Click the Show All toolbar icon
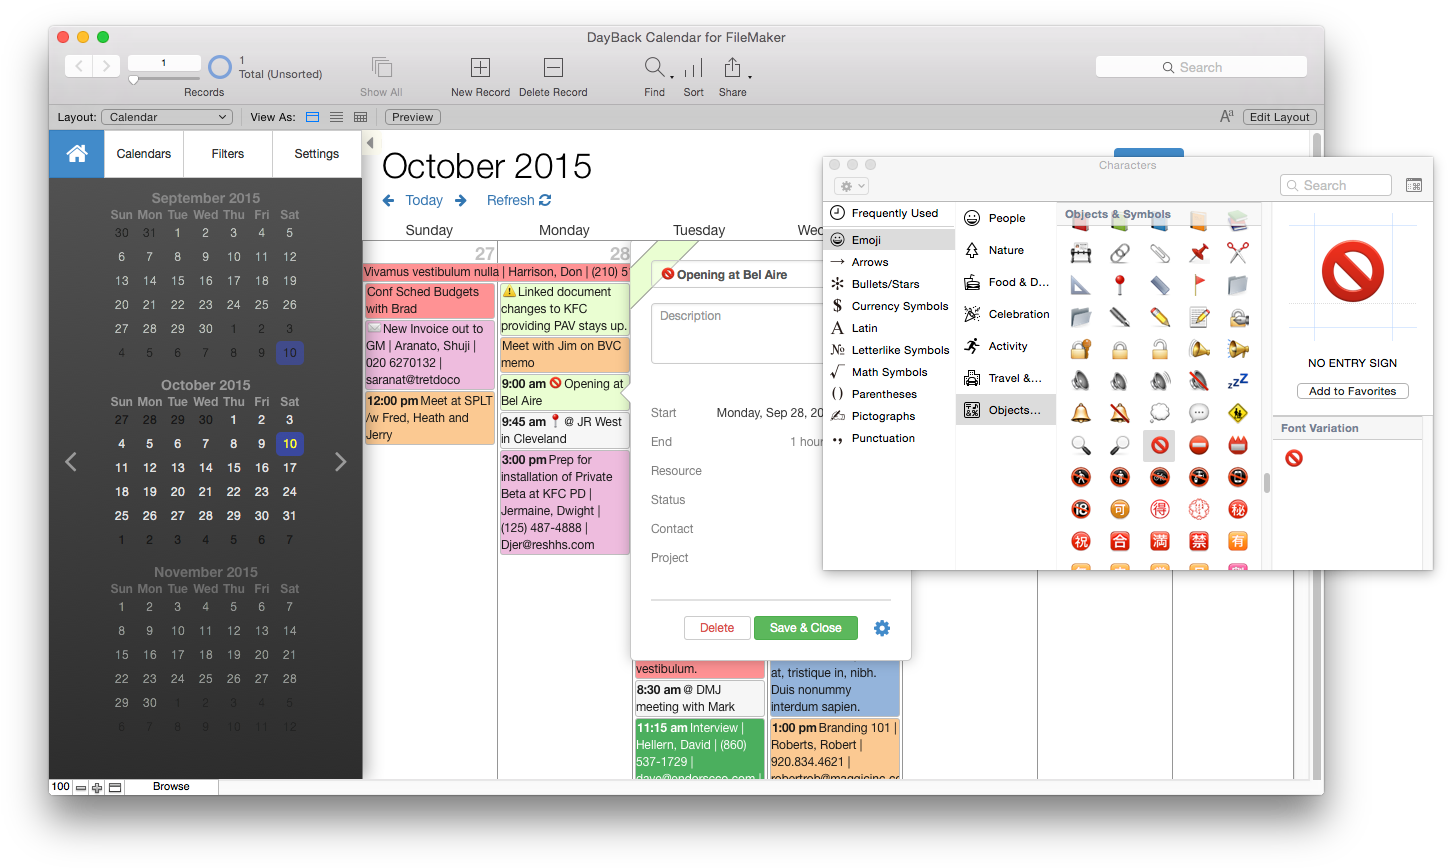Screen dimensions: 1448x868 point(381,67)
